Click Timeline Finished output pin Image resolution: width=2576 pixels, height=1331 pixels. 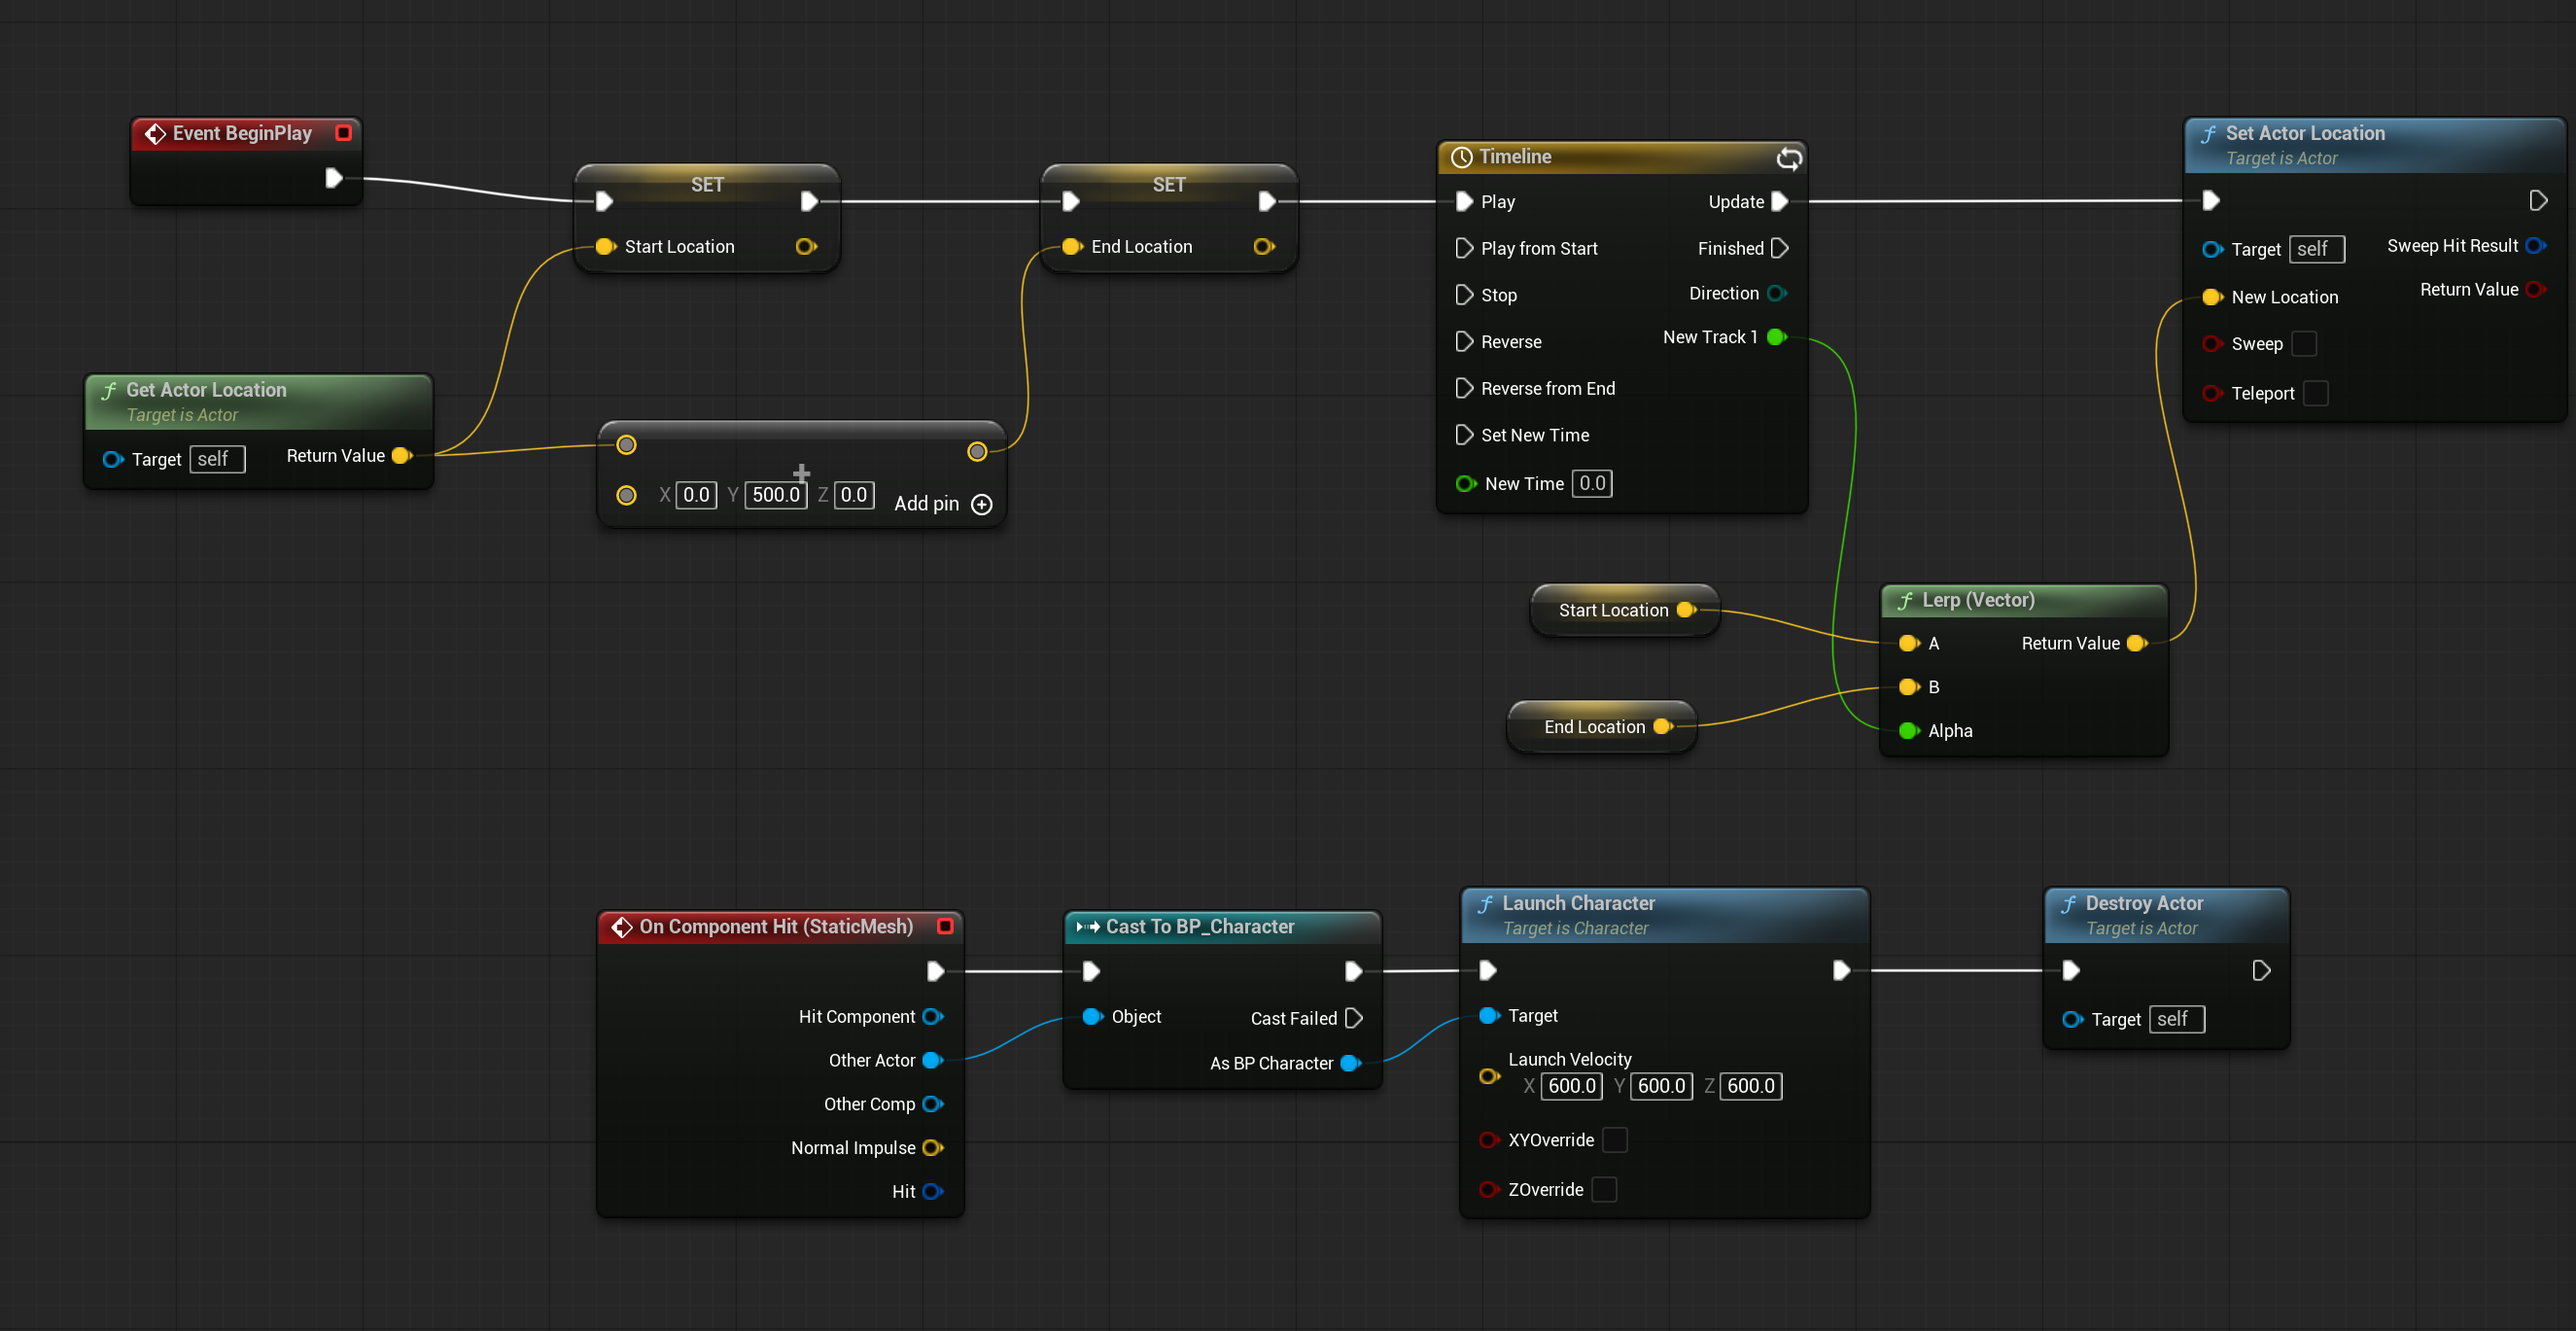click(x=1779, y=248)
